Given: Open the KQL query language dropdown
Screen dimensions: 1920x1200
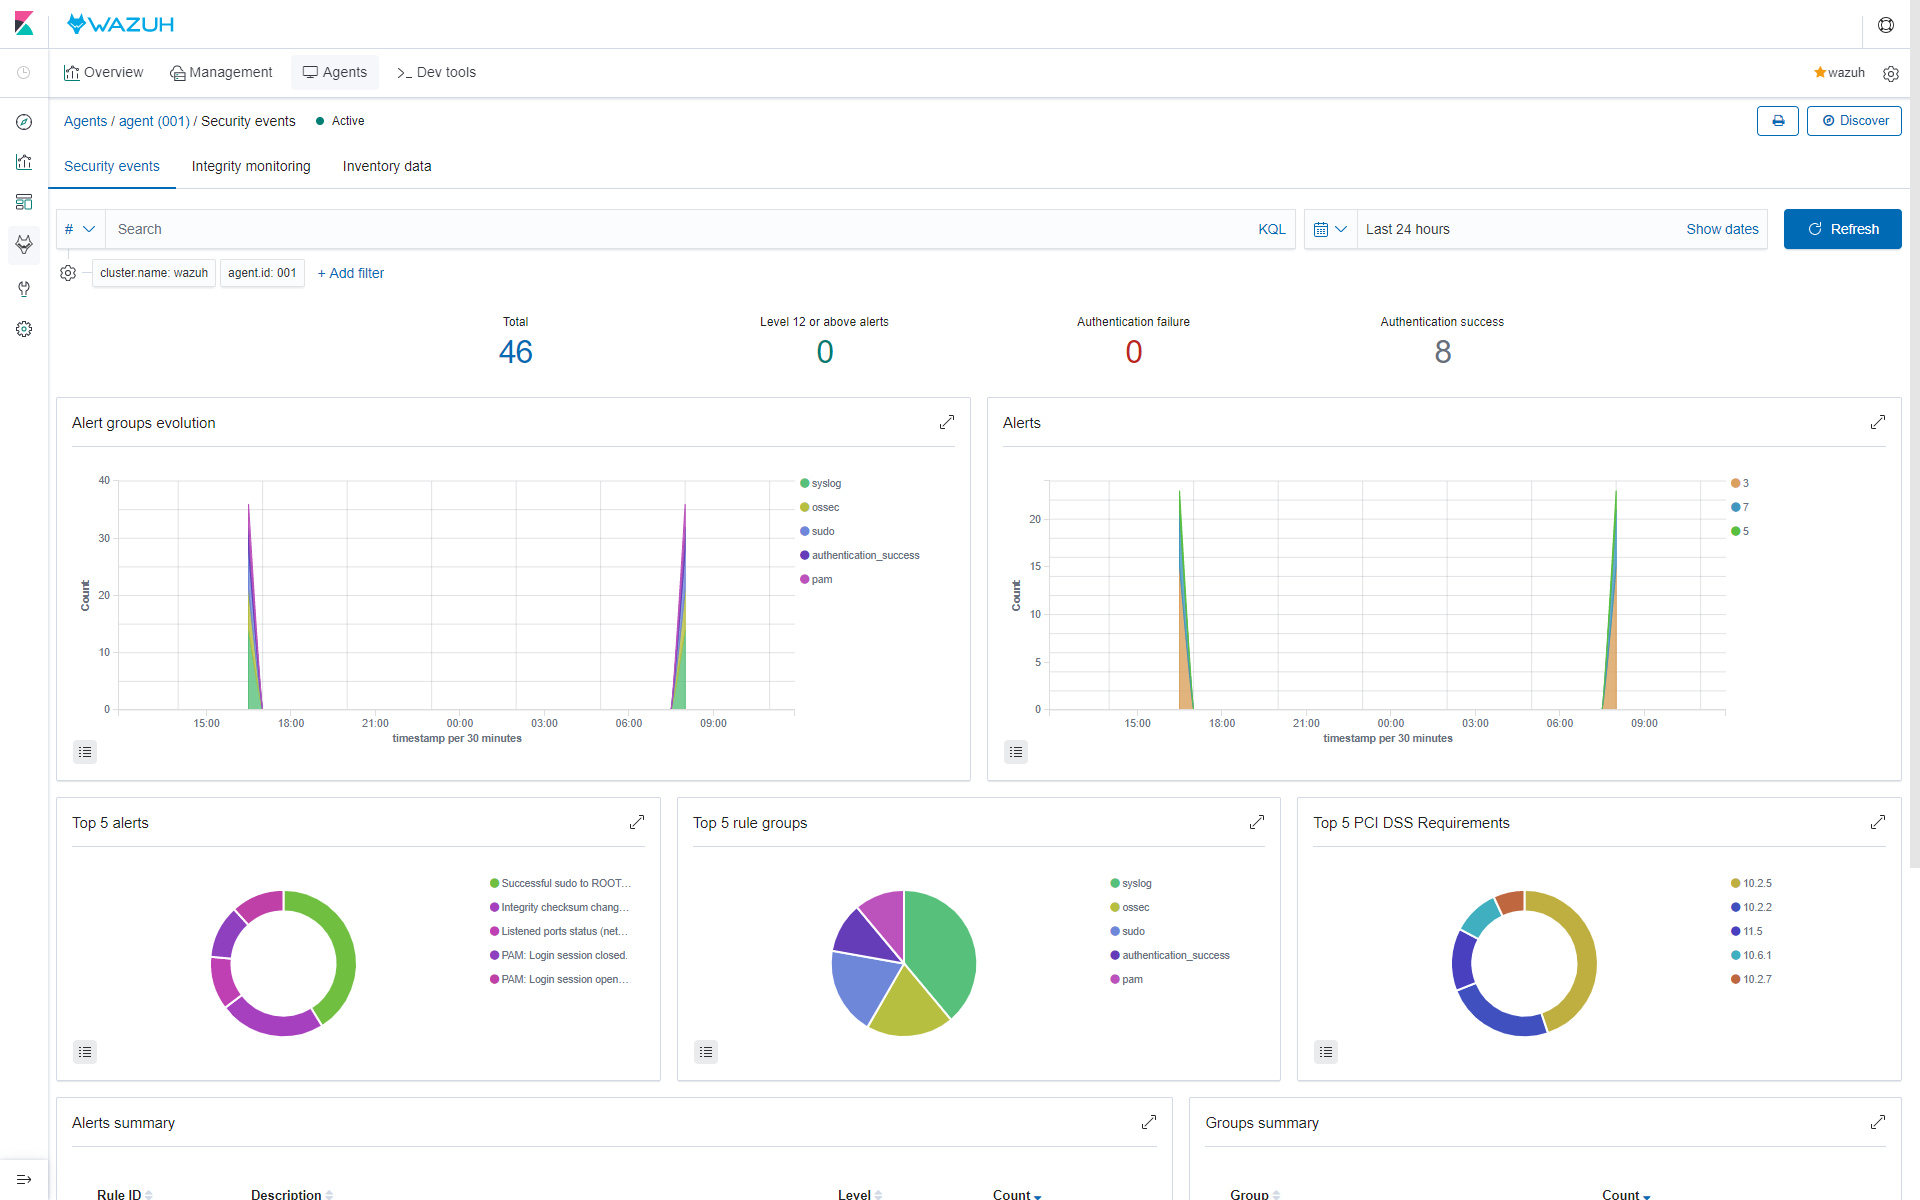Looking at the screenshot, I should pyautogui.click(x=1271, y=229).
